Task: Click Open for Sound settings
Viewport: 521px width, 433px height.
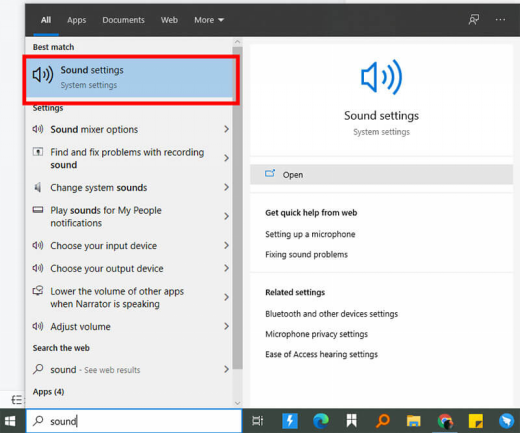Action: [381, 174]
